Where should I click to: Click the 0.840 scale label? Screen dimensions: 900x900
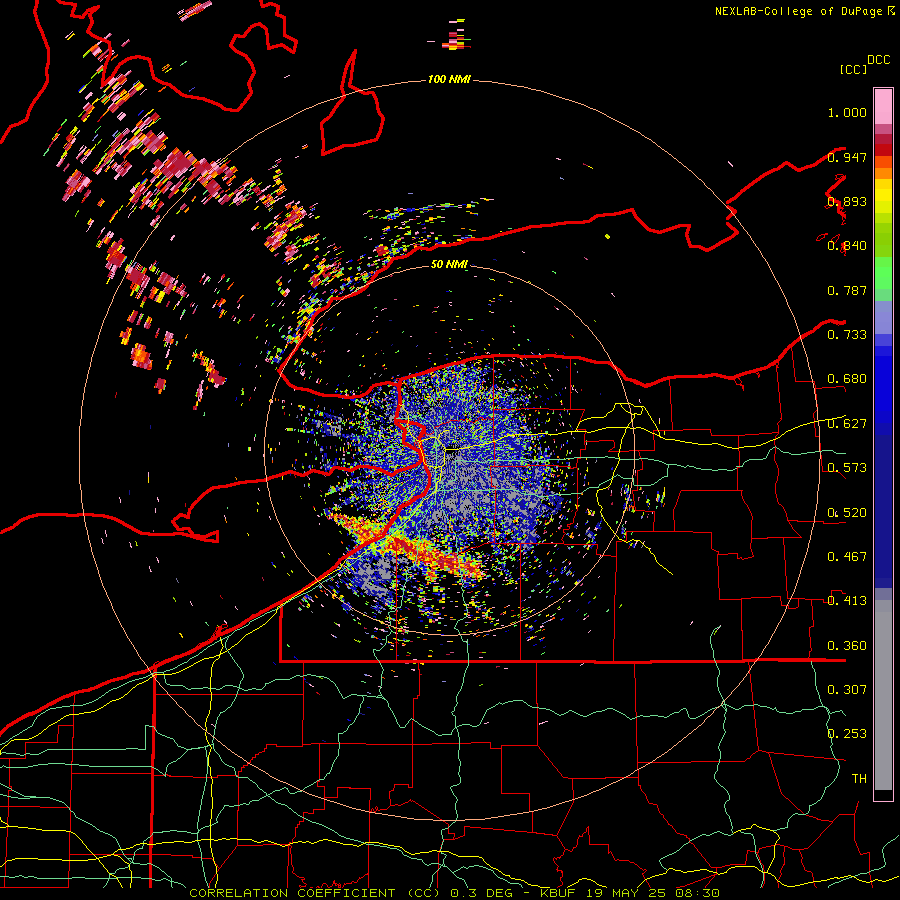click(x=847, y=246)
